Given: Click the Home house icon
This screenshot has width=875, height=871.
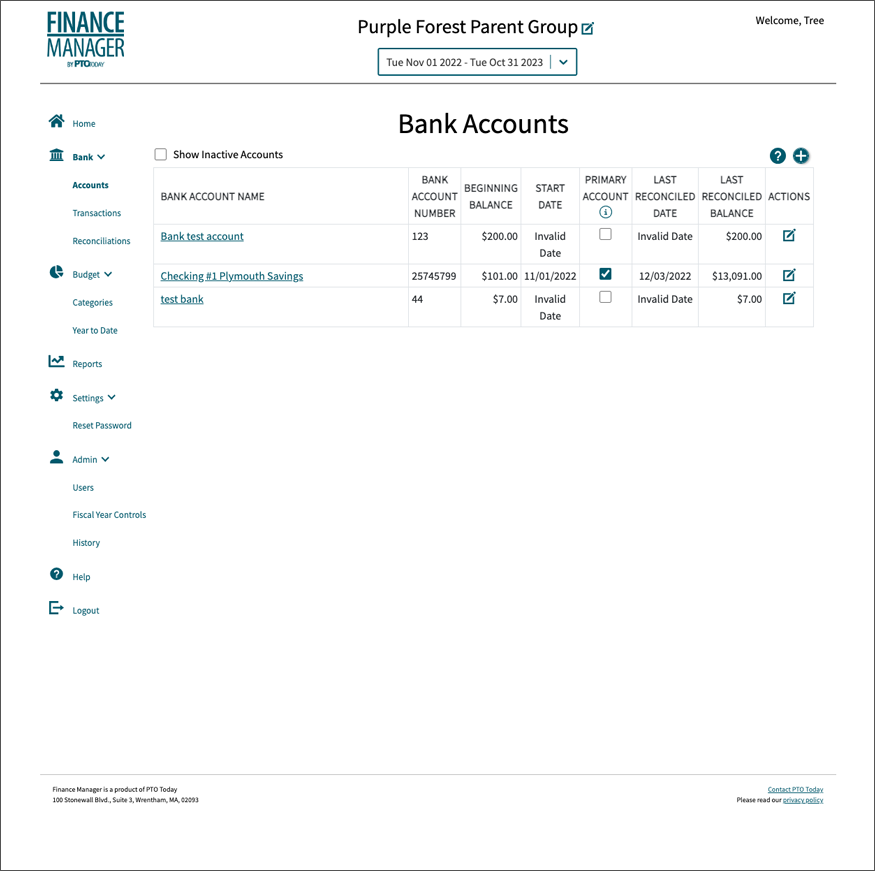Looking at the screenshot, I should (x=57, y=122).
